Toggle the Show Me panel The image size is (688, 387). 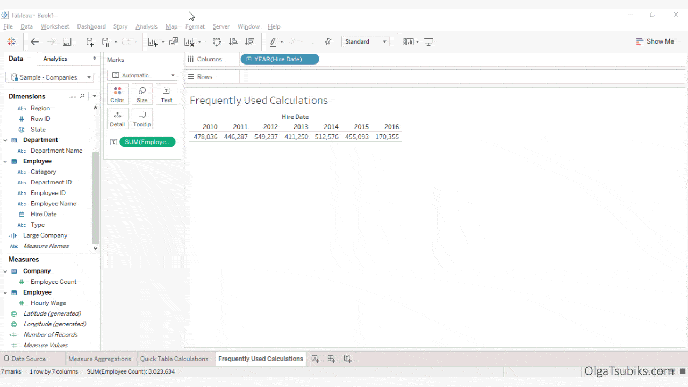[655, 41]
